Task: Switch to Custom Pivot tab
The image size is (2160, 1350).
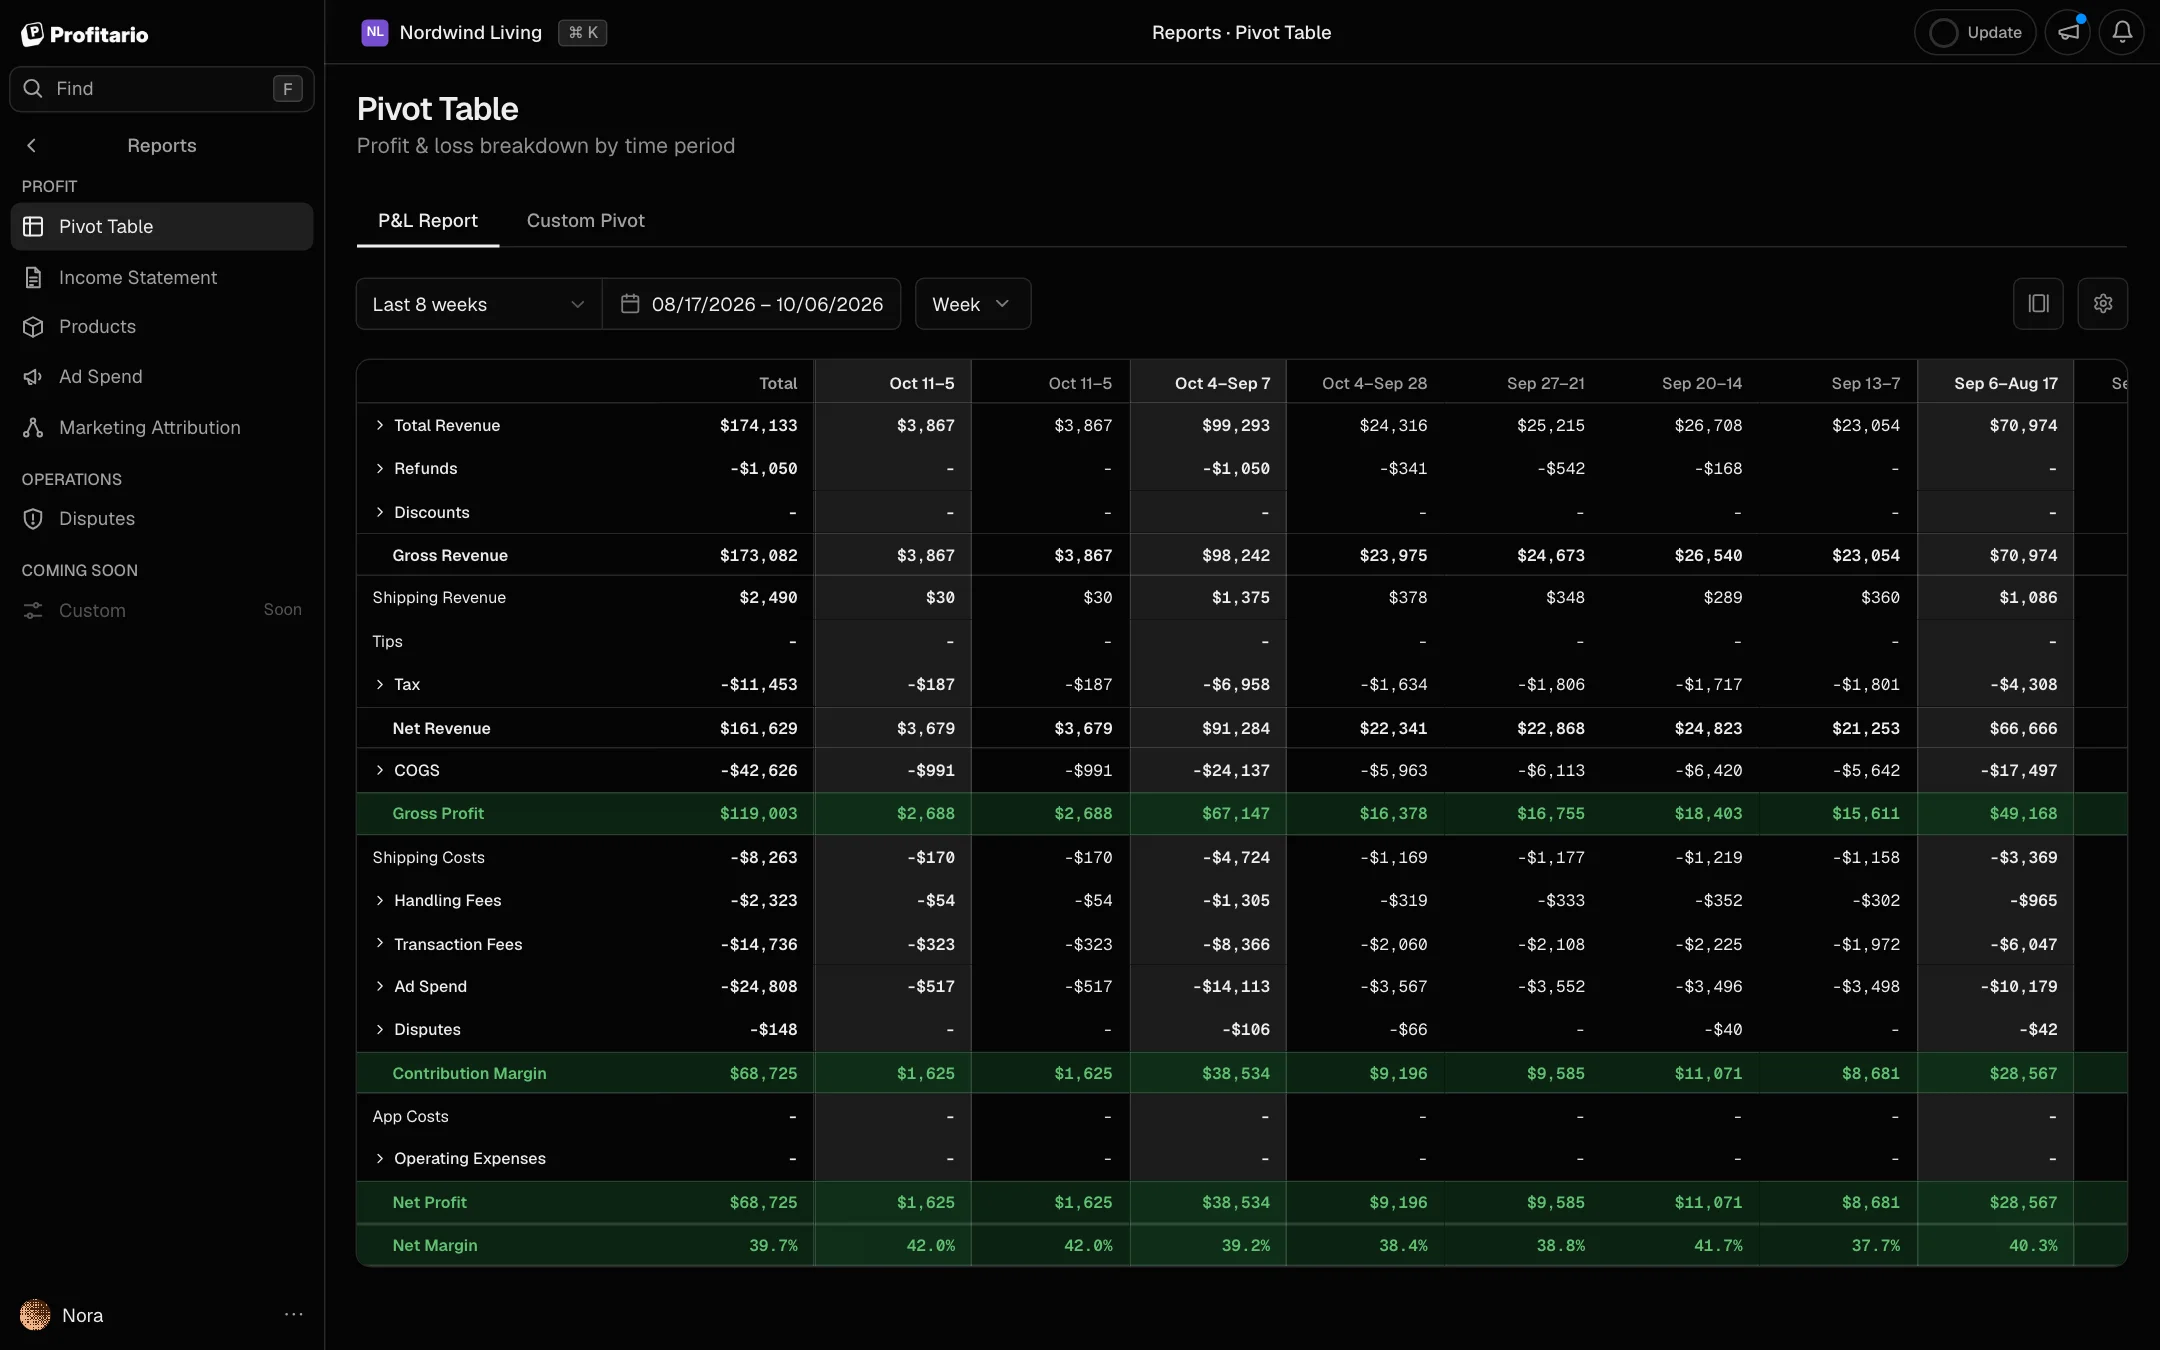Action: pyautogui.click(x=585, y=221)
